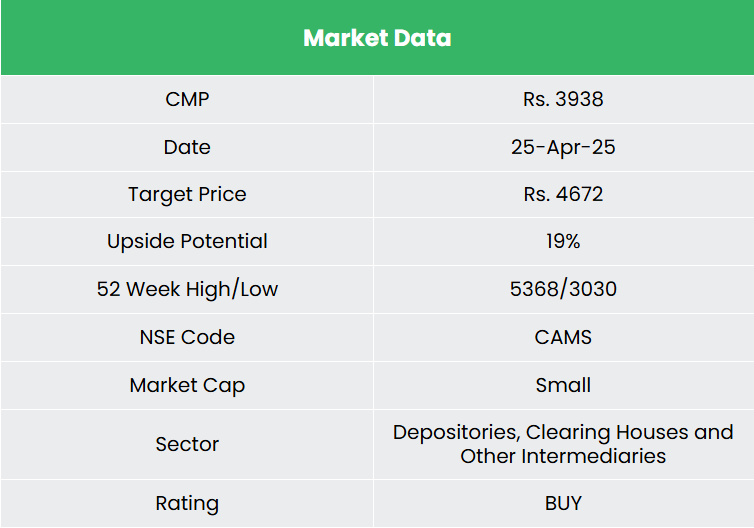Select the 52 Week High/Low label

click(187, 289)
